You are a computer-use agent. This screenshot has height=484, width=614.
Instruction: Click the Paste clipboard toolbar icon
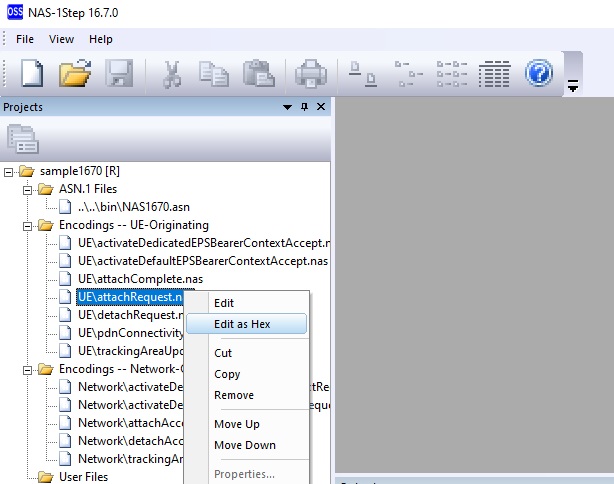259,73
